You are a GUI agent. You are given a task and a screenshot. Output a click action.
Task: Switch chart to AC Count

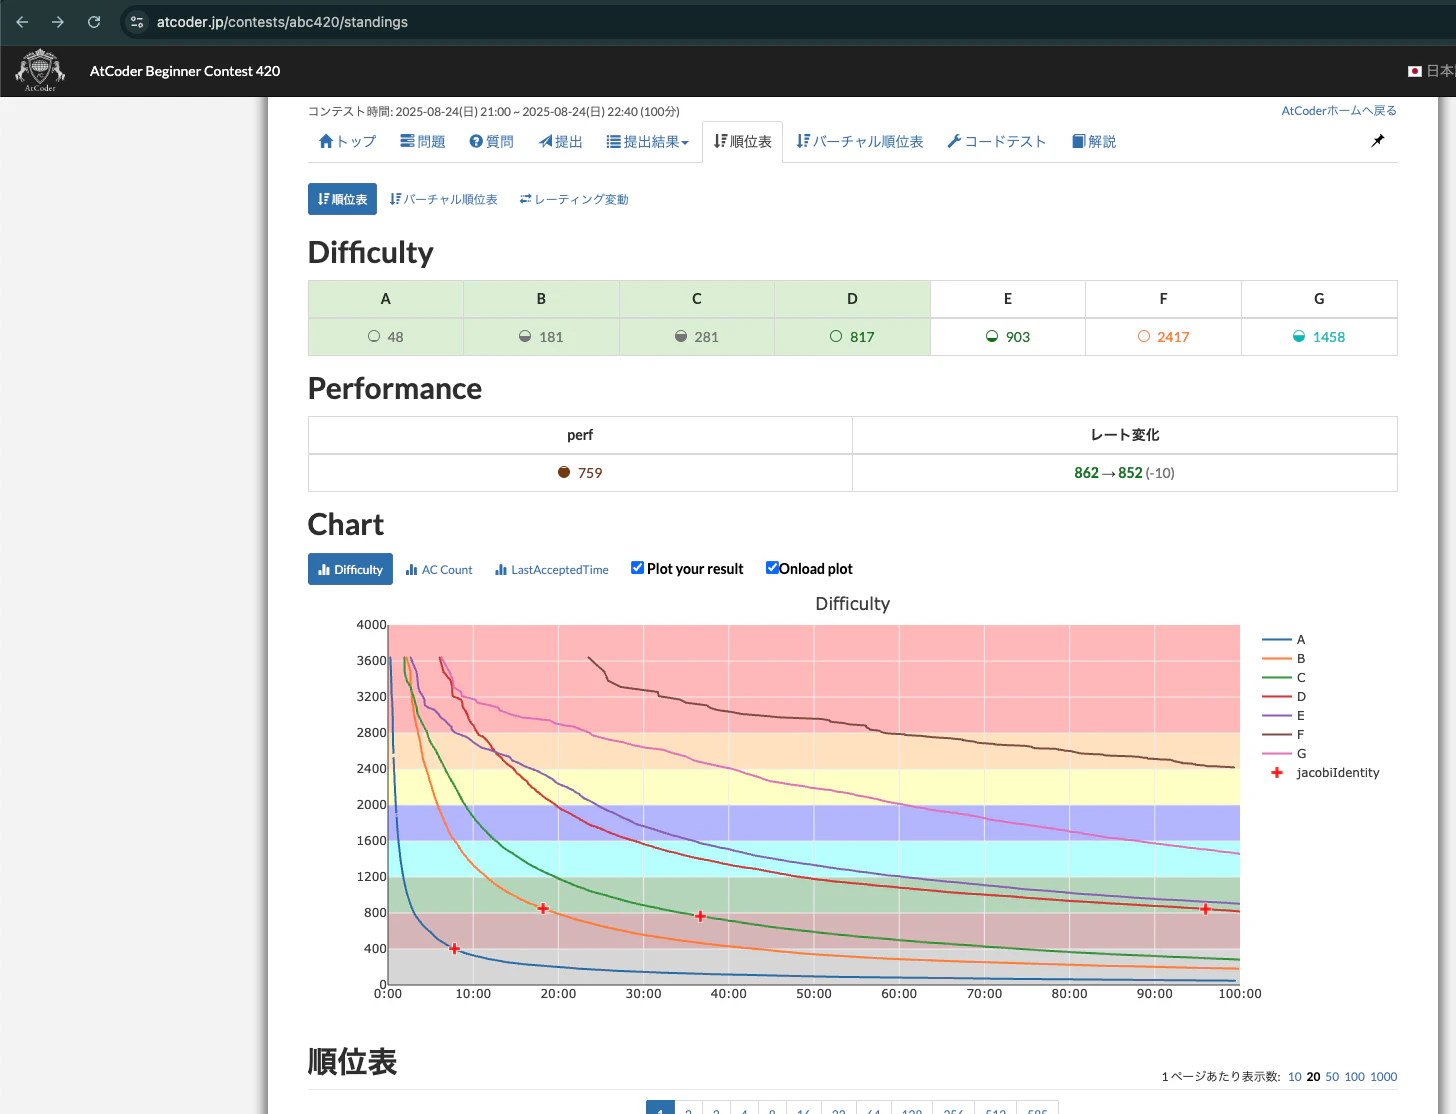click(x=439, y=569)
